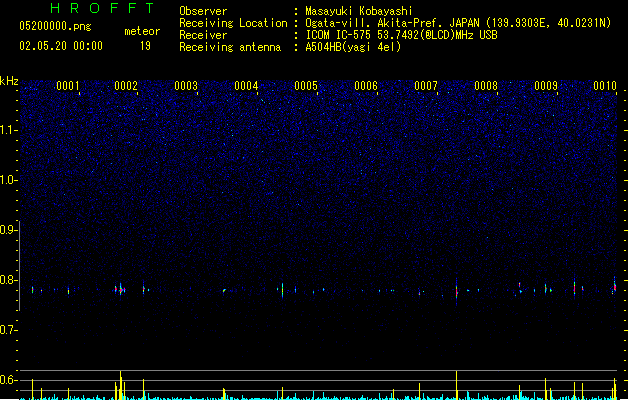Click the A504HB(yagi 4el) antenna value
This screenshot has width=629, height=400.
coord(353,47)
